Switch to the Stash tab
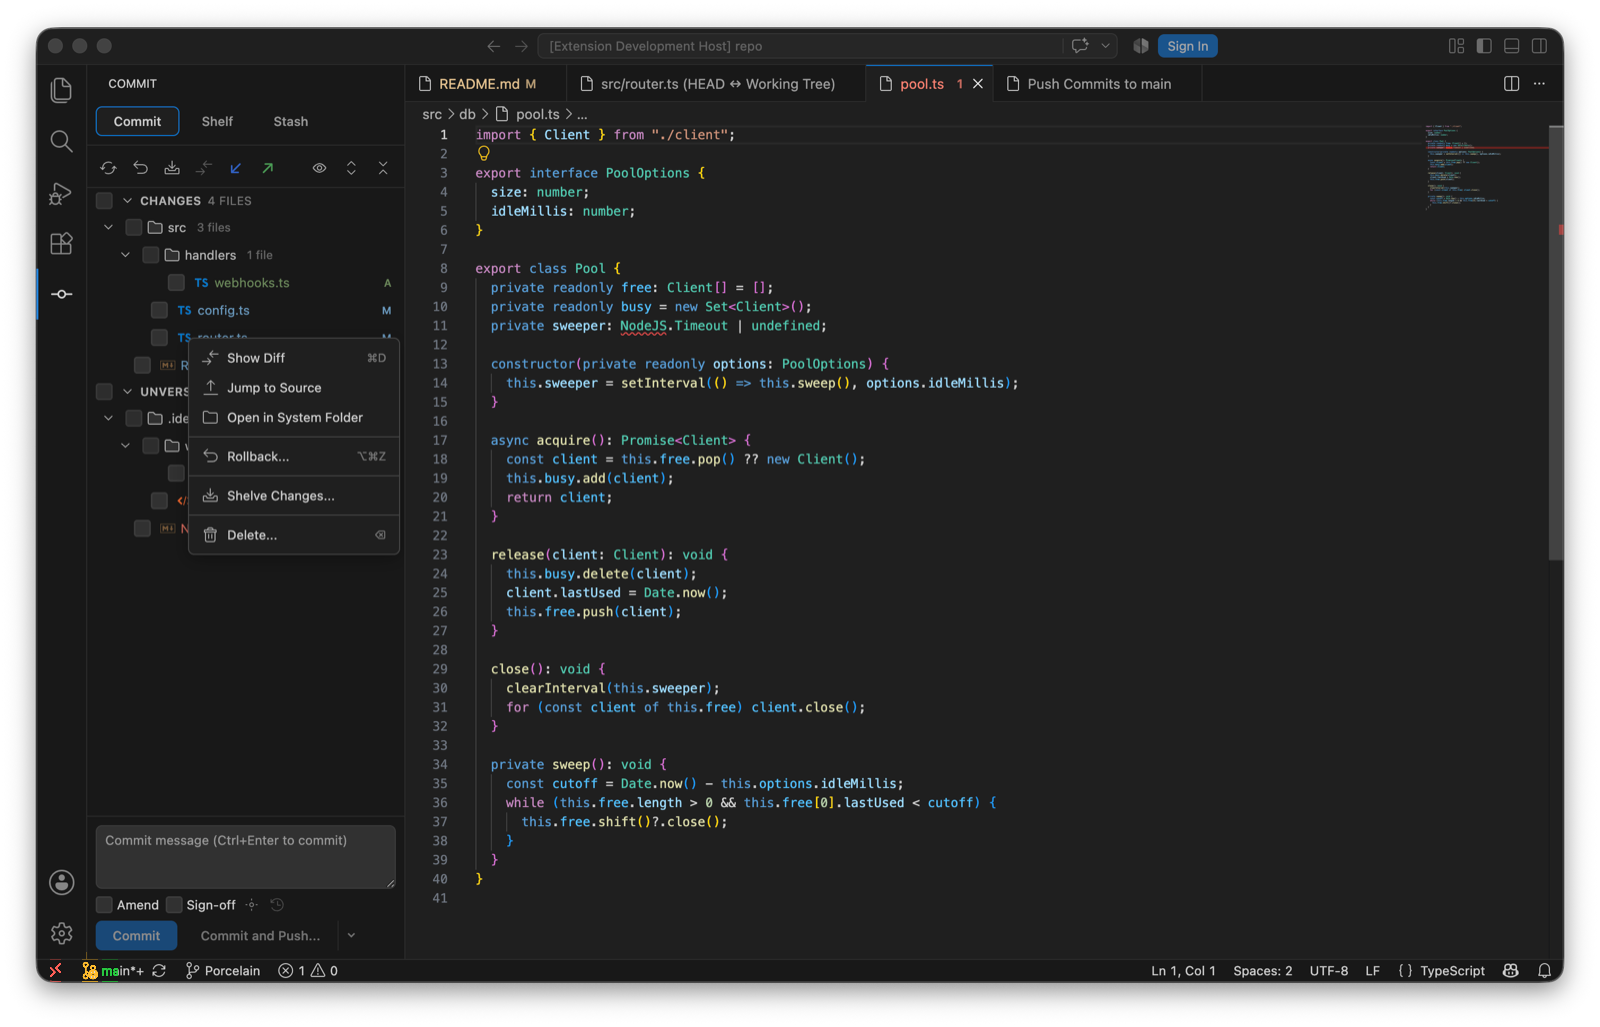This screenshot has height=1027, width=1600. [291, 121]
